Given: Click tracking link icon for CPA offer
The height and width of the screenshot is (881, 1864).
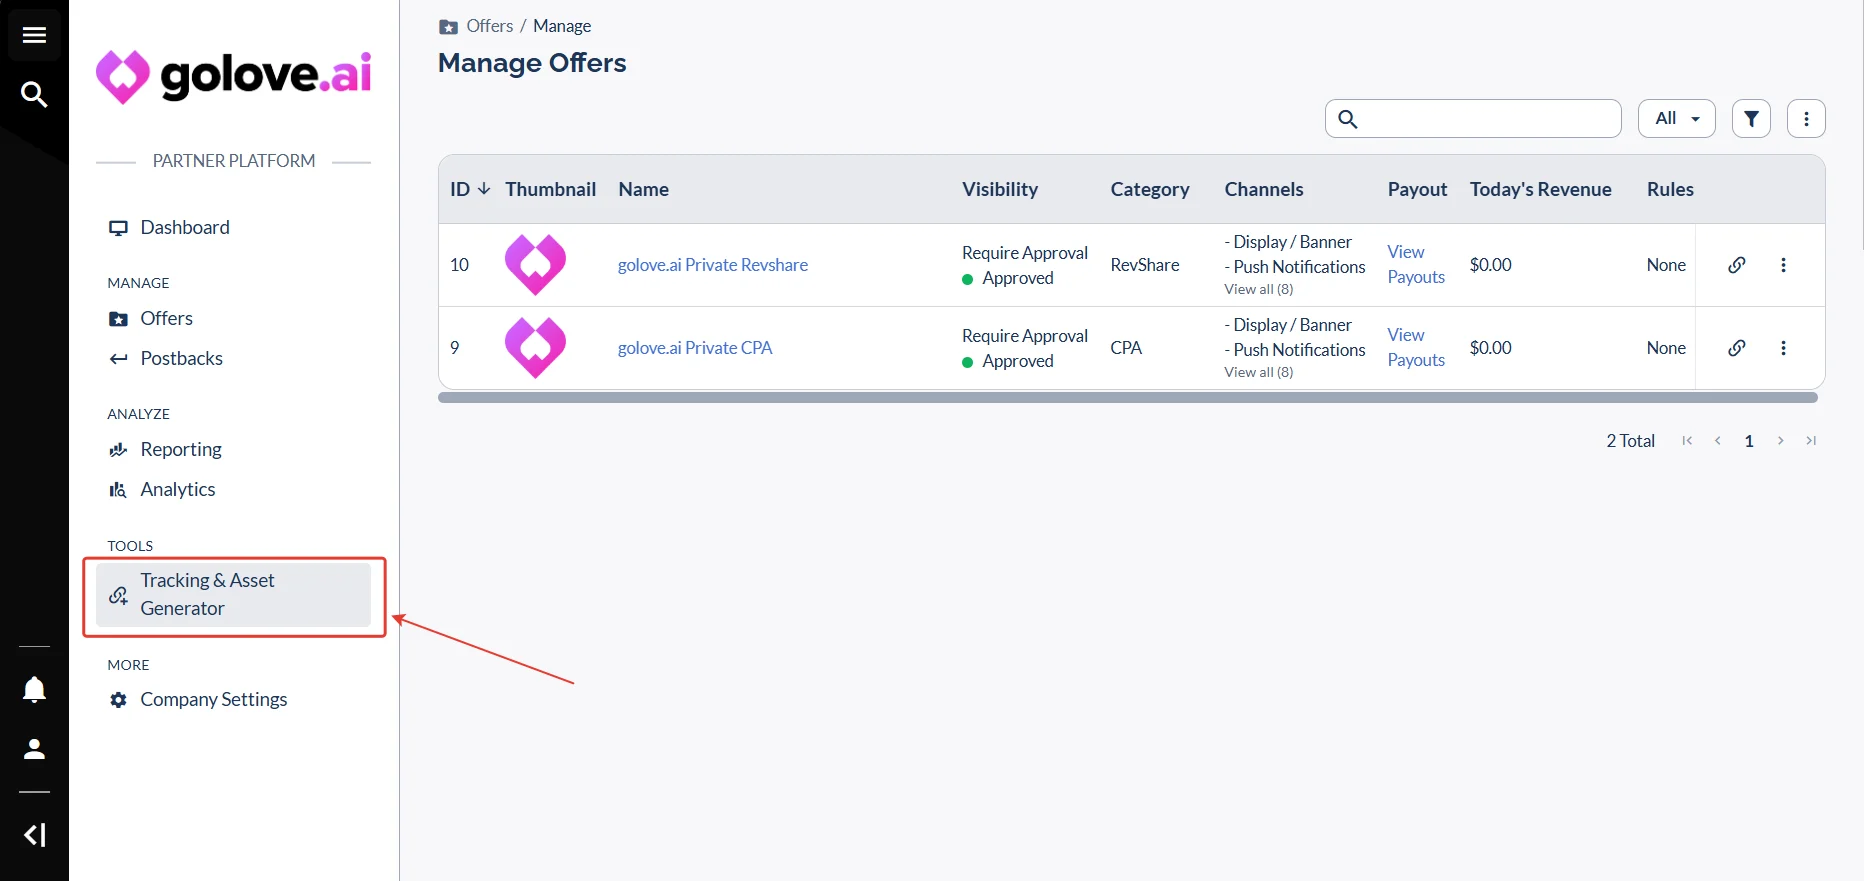Looking at the screenshot, I should click(1737, 348).
